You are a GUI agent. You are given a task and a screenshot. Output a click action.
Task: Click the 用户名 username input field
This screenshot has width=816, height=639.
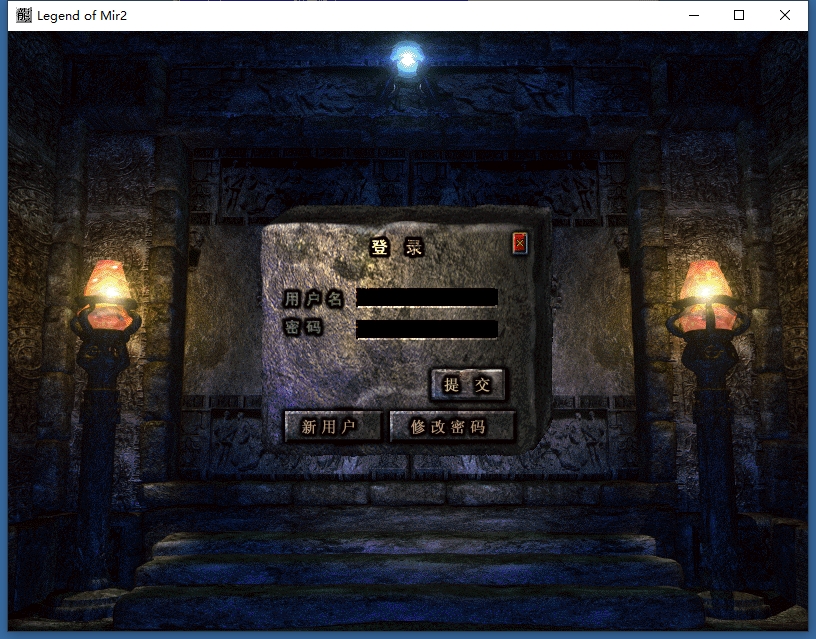427,297
